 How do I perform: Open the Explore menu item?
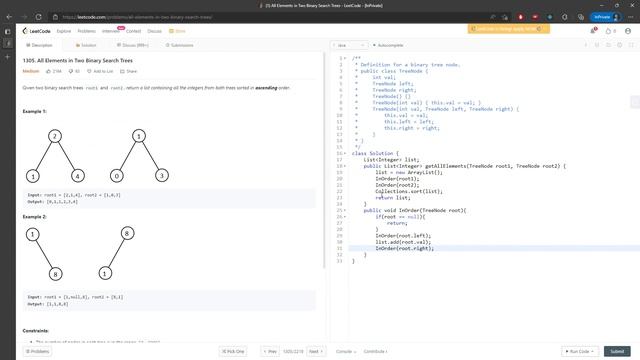(x=64, y=31)
